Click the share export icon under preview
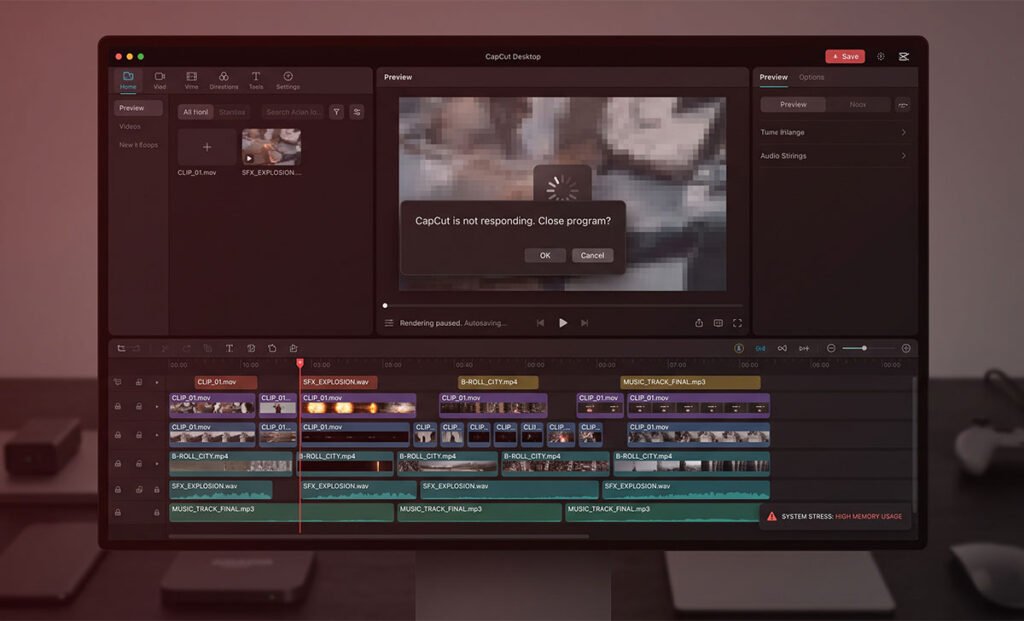Viewport: 1024px width, 621px height. [x=699, y=323]
